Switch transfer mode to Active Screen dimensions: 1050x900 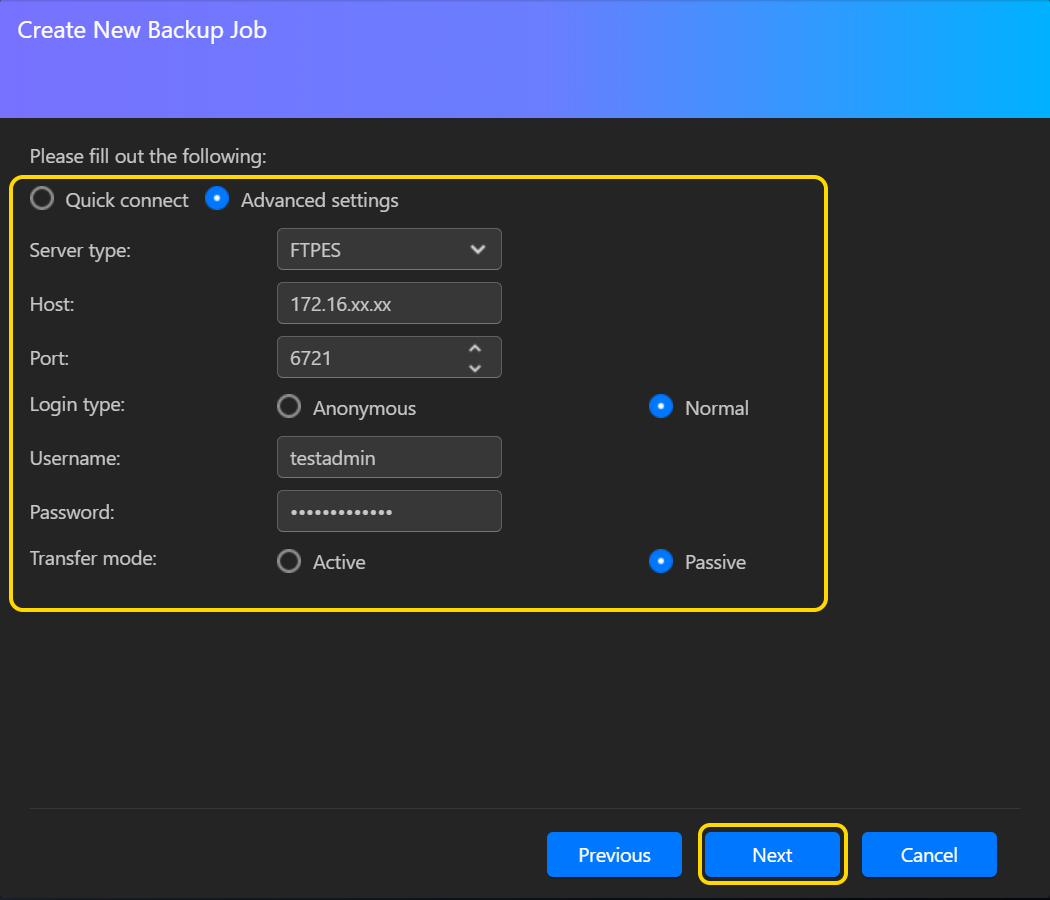pyautogui.click(x=289, y=561)
